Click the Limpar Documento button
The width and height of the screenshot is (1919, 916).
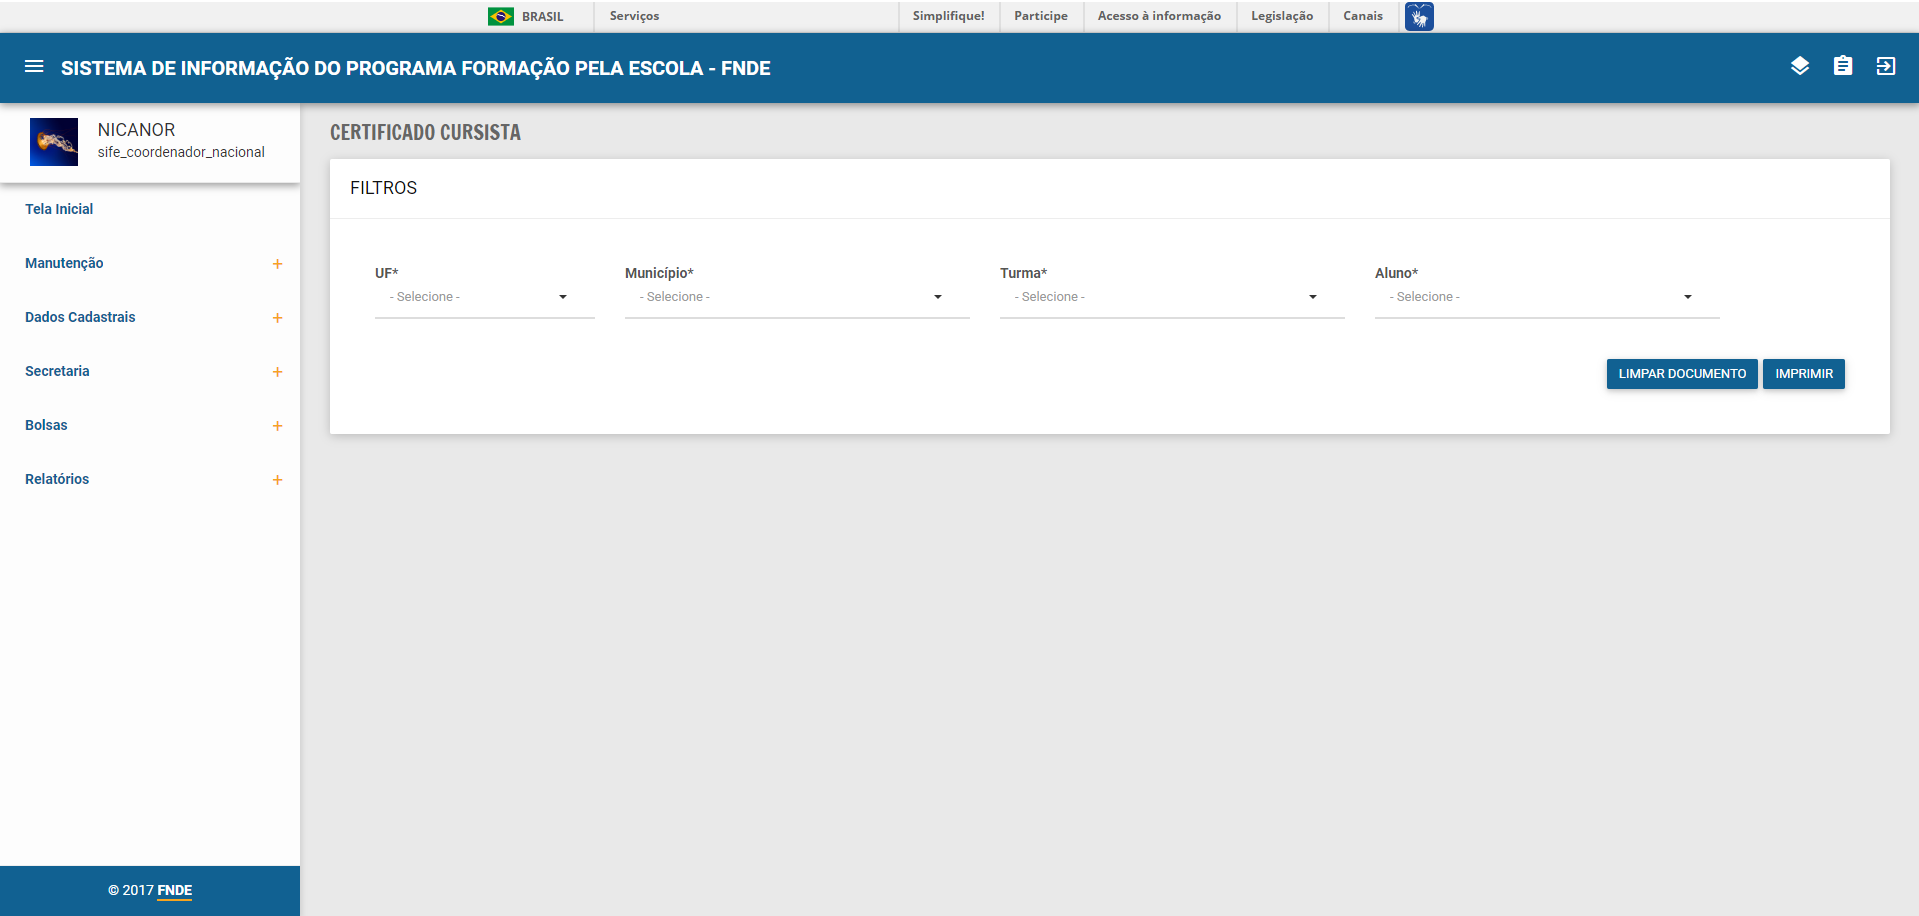pyautogui.click(x=1681, y=374)
